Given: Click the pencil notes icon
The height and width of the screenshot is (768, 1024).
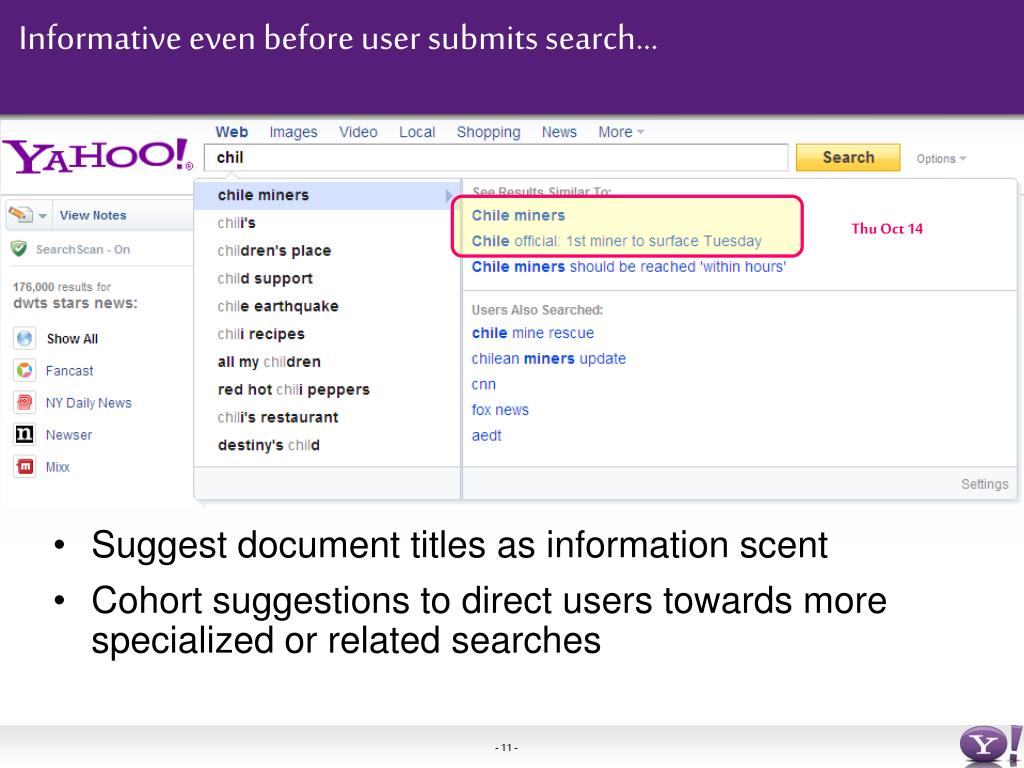Looking at the screenshot, I should coord(20,214).
